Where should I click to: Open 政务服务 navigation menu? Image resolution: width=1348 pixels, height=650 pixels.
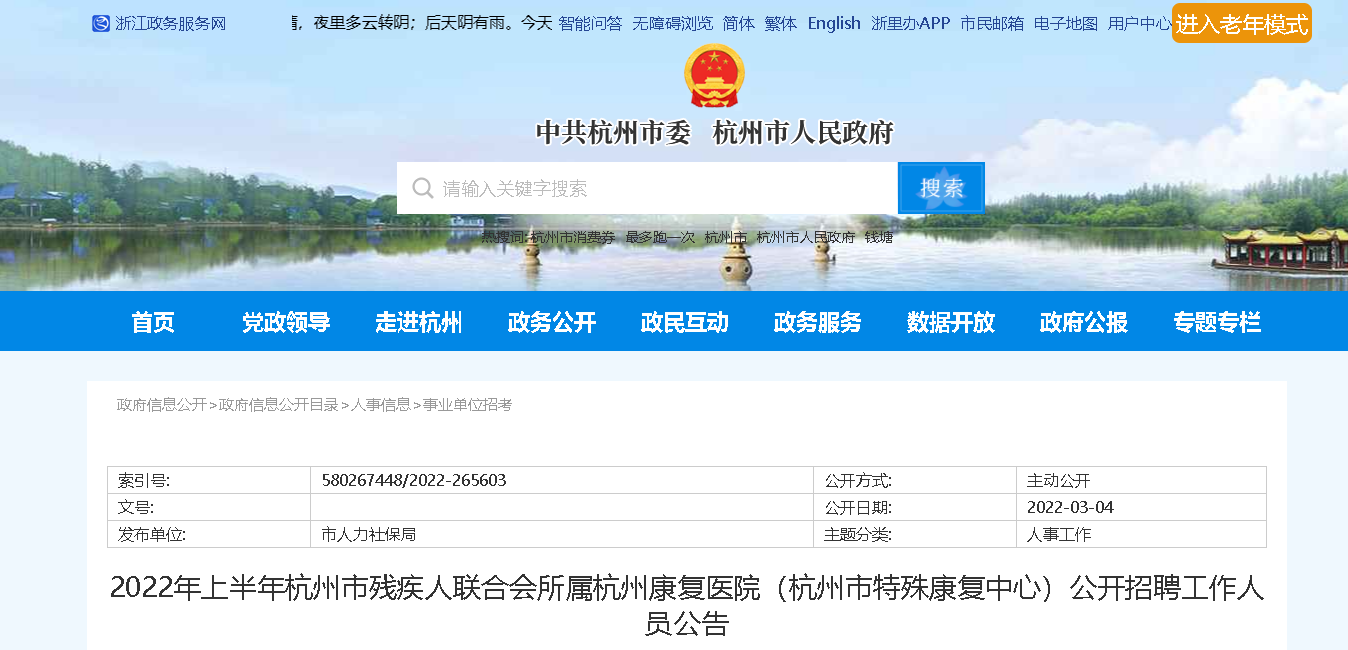818,322
